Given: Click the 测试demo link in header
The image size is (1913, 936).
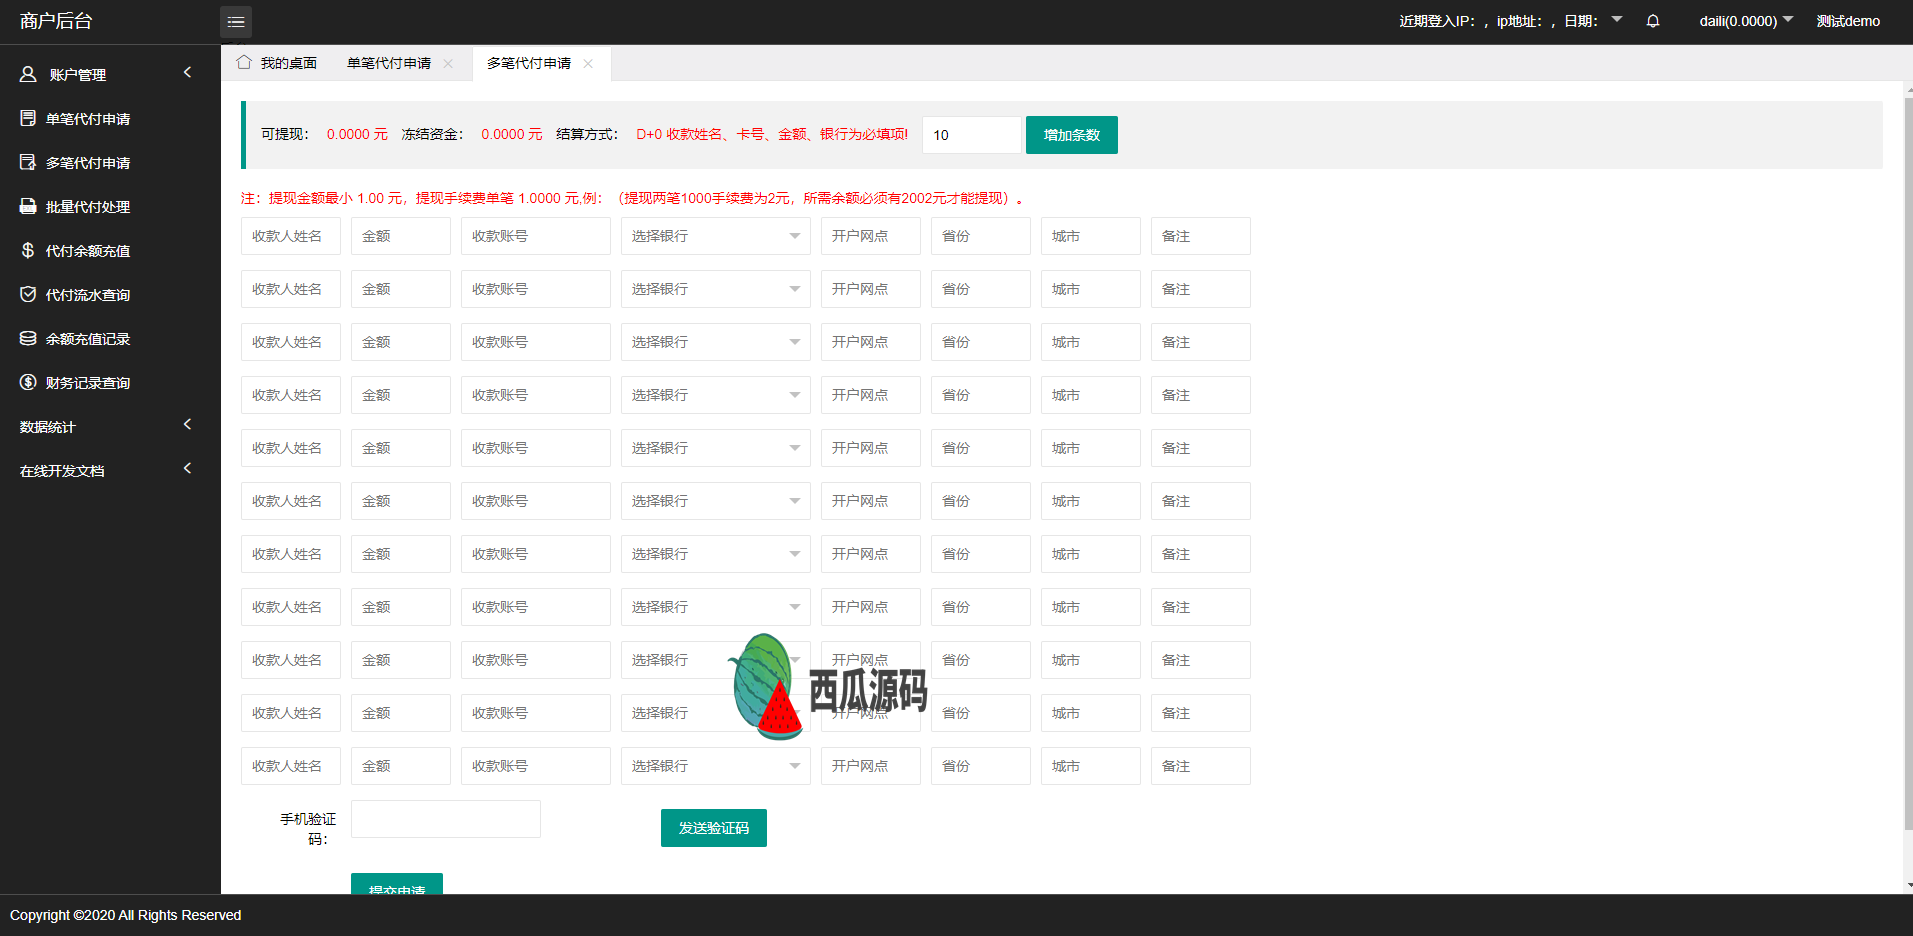Looking at the screenshot, I should click(x=1848, y=21).
